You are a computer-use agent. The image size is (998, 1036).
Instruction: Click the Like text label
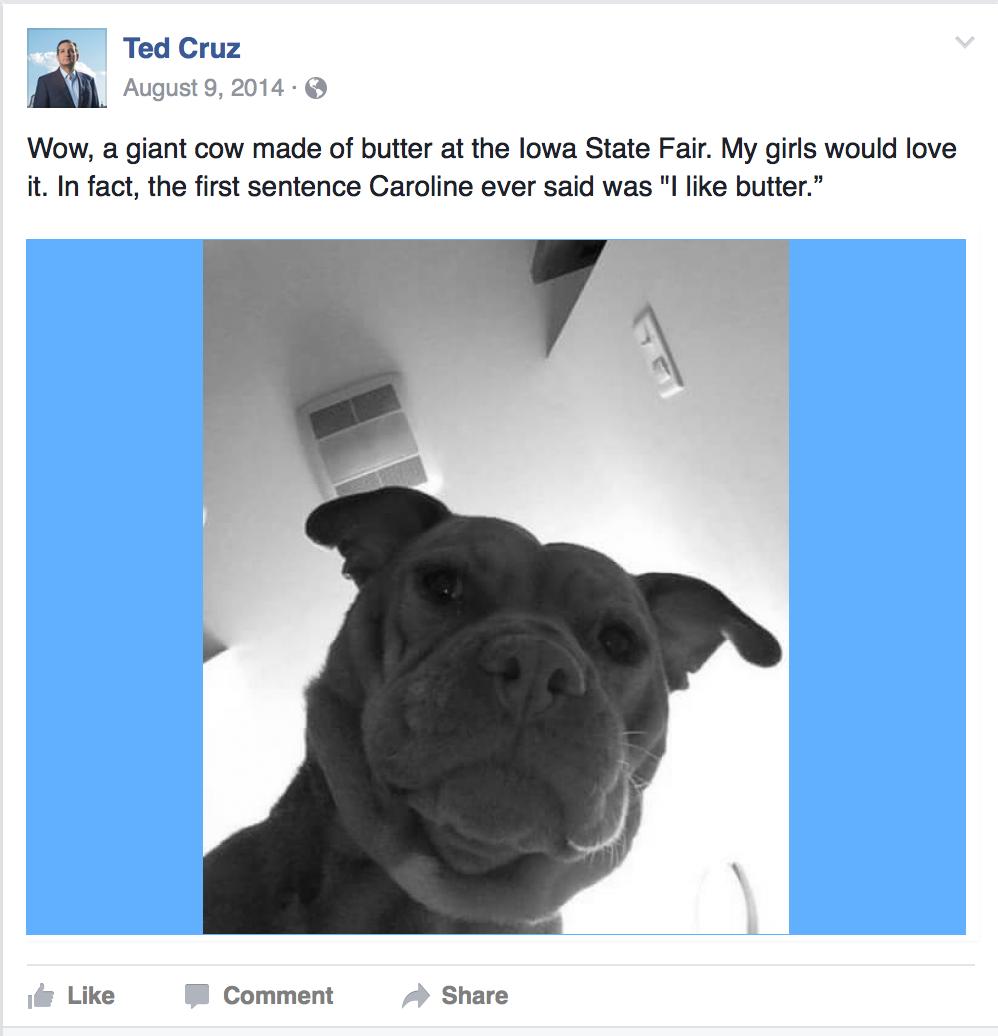91,996
